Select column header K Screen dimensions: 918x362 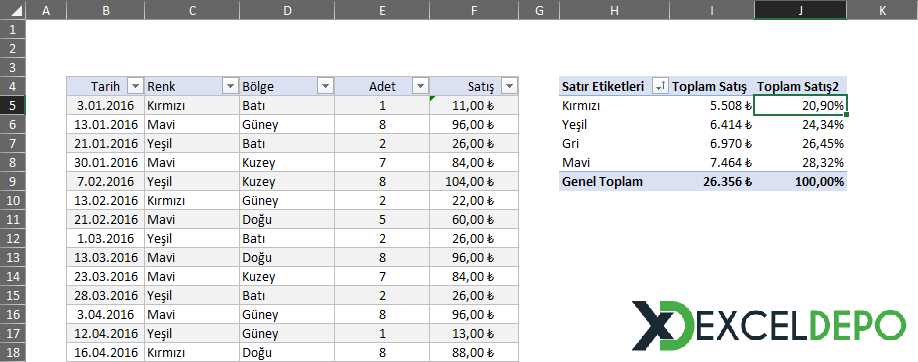tap(882, 9)
